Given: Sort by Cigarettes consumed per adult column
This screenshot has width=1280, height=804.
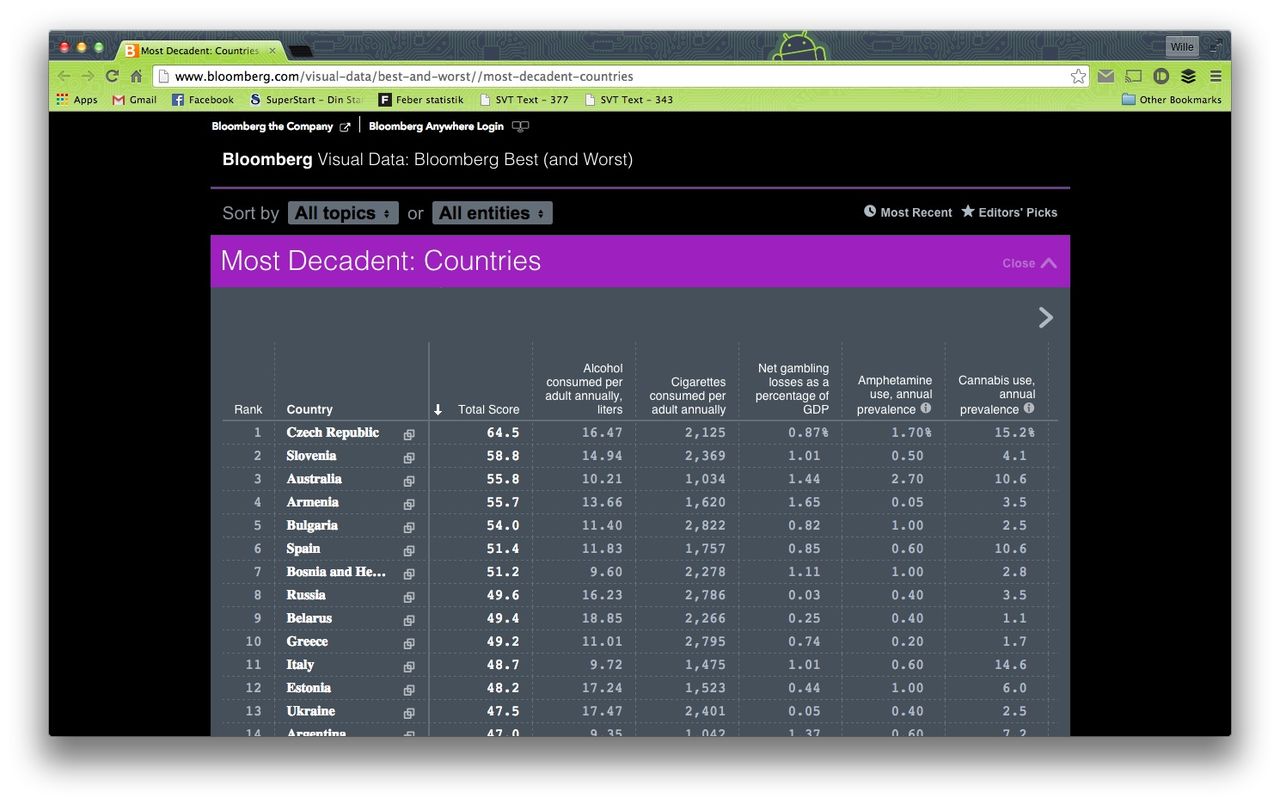Looking at the screenshot, I should point(687,396).
